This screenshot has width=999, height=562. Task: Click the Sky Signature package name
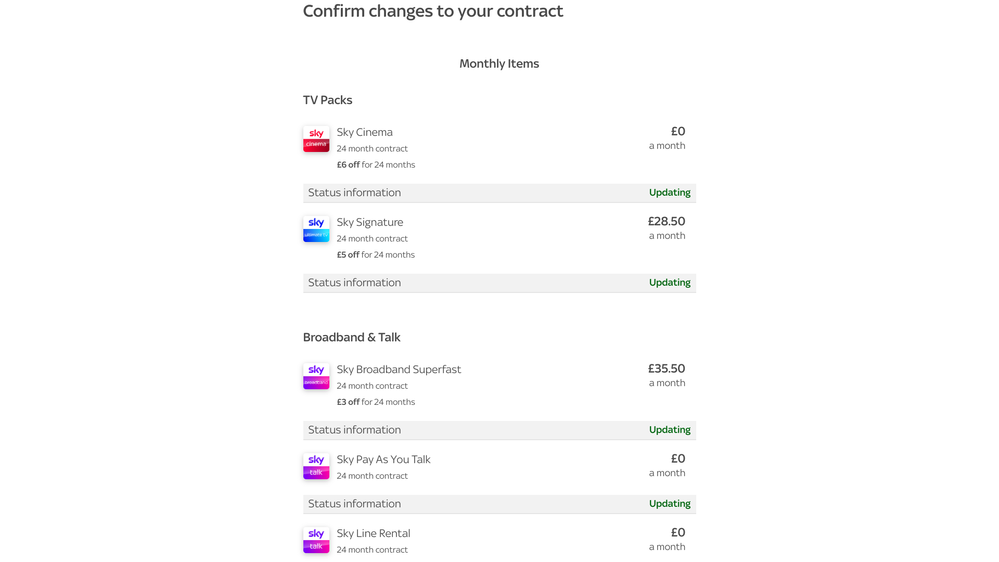click(370, 222)
